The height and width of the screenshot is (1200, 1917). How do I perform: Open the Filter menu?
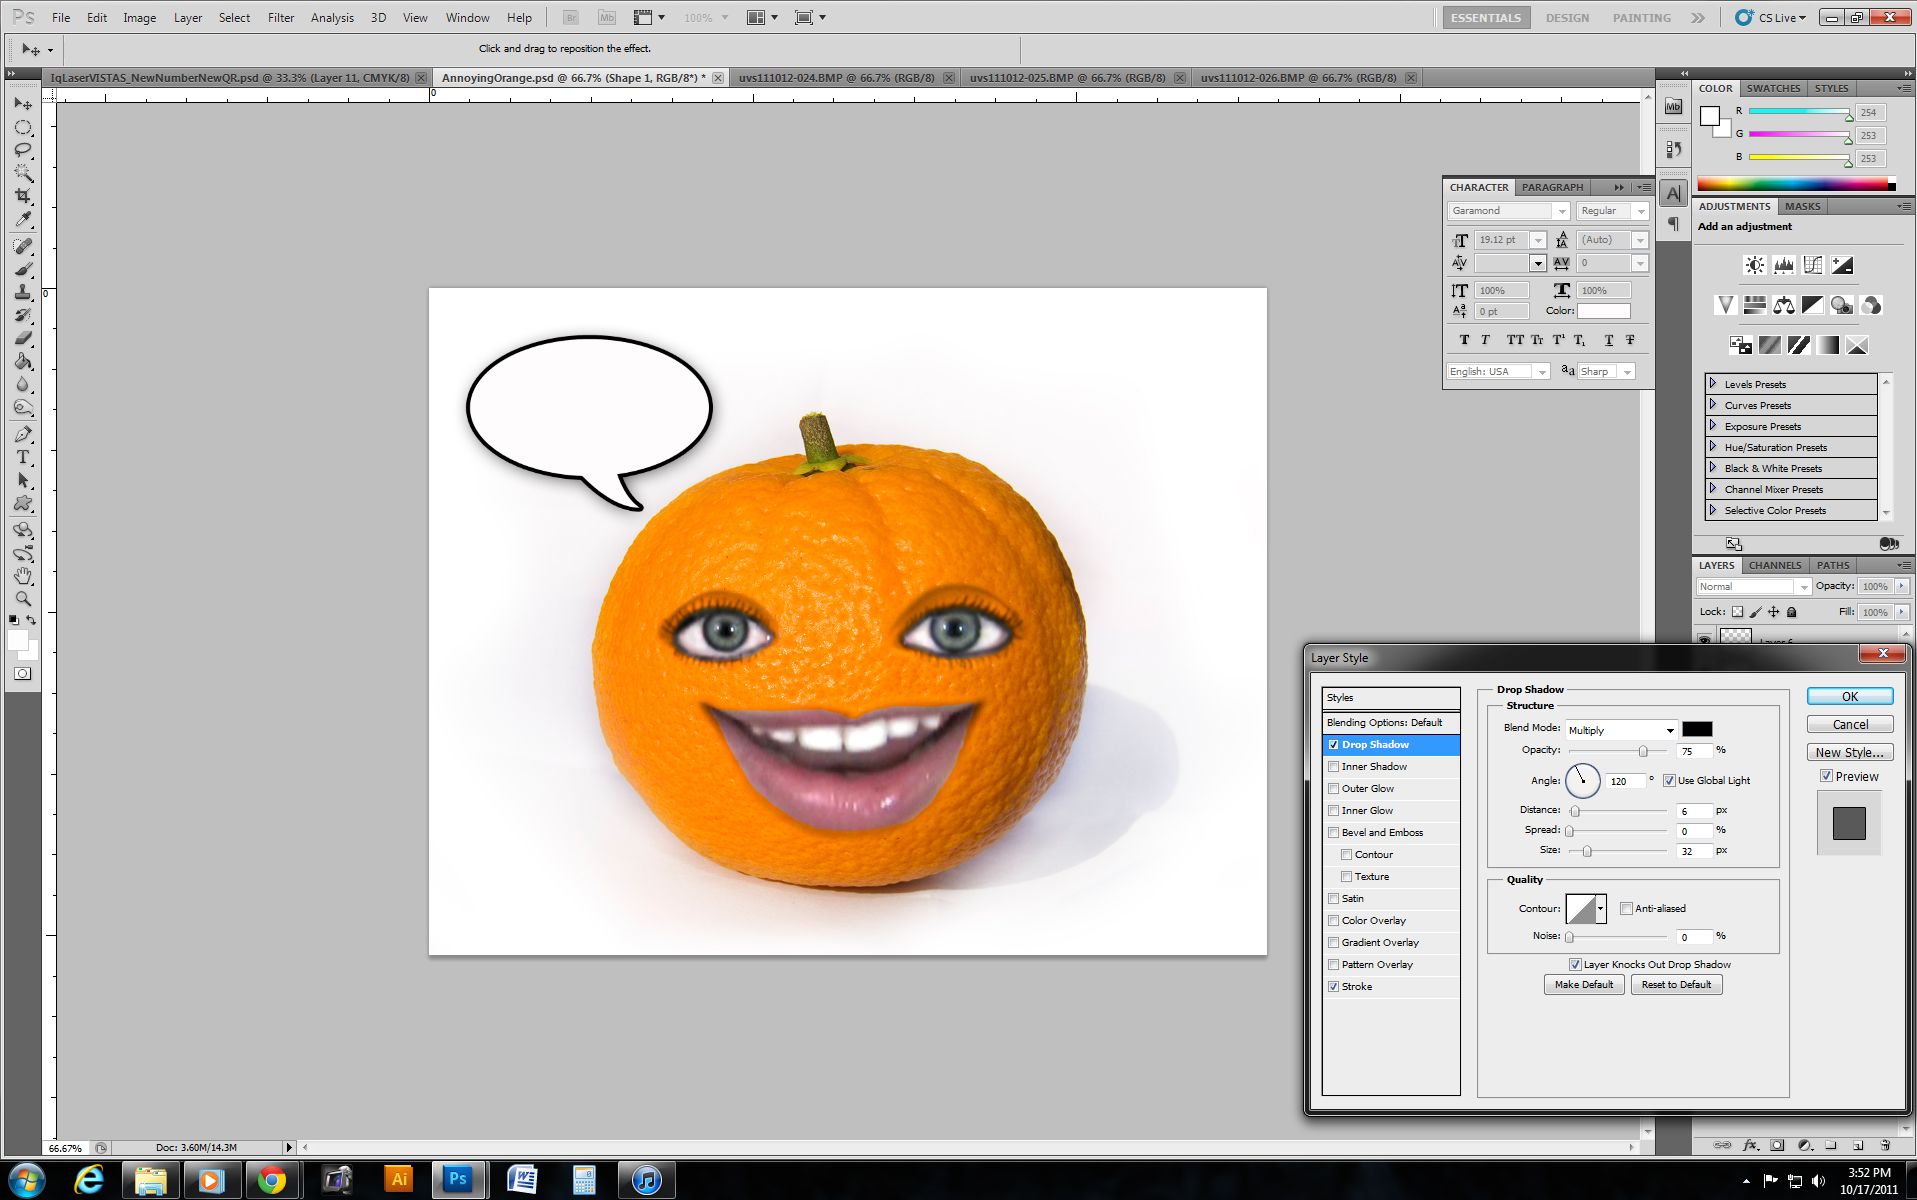click(281, 17)
